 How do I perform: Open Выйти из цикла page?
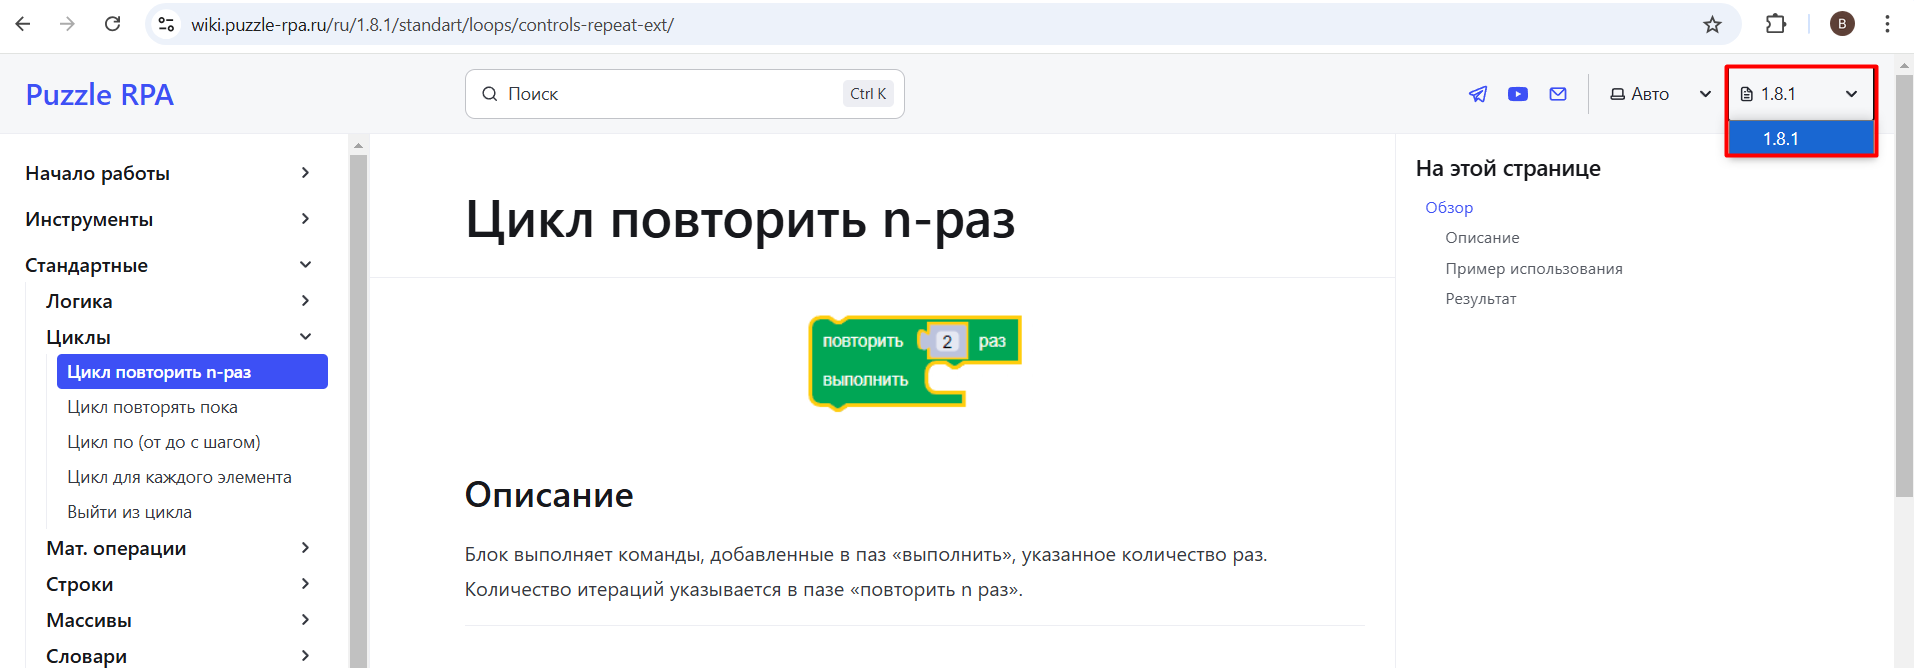[x=129, y=512]
